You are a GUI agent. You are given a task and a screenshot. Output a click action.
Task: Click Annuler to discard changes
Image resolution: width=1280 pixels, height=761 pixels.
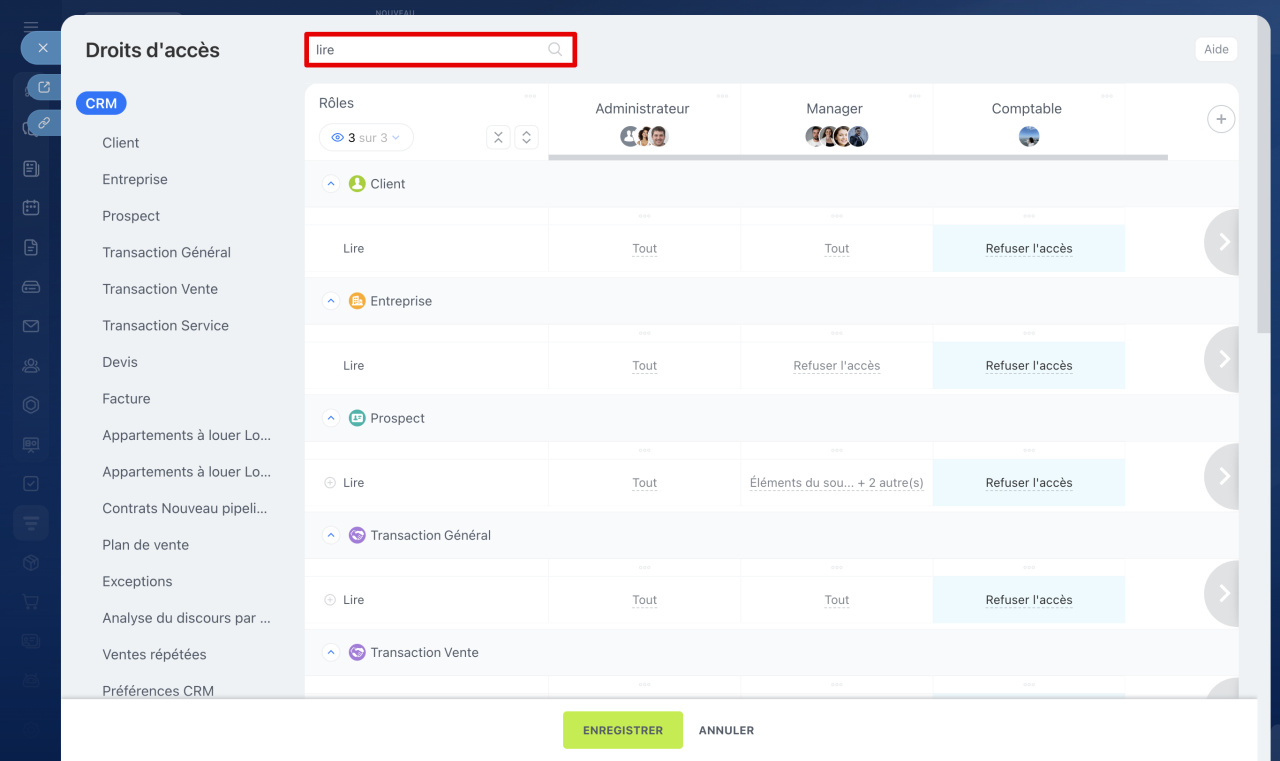coord(726,730)
